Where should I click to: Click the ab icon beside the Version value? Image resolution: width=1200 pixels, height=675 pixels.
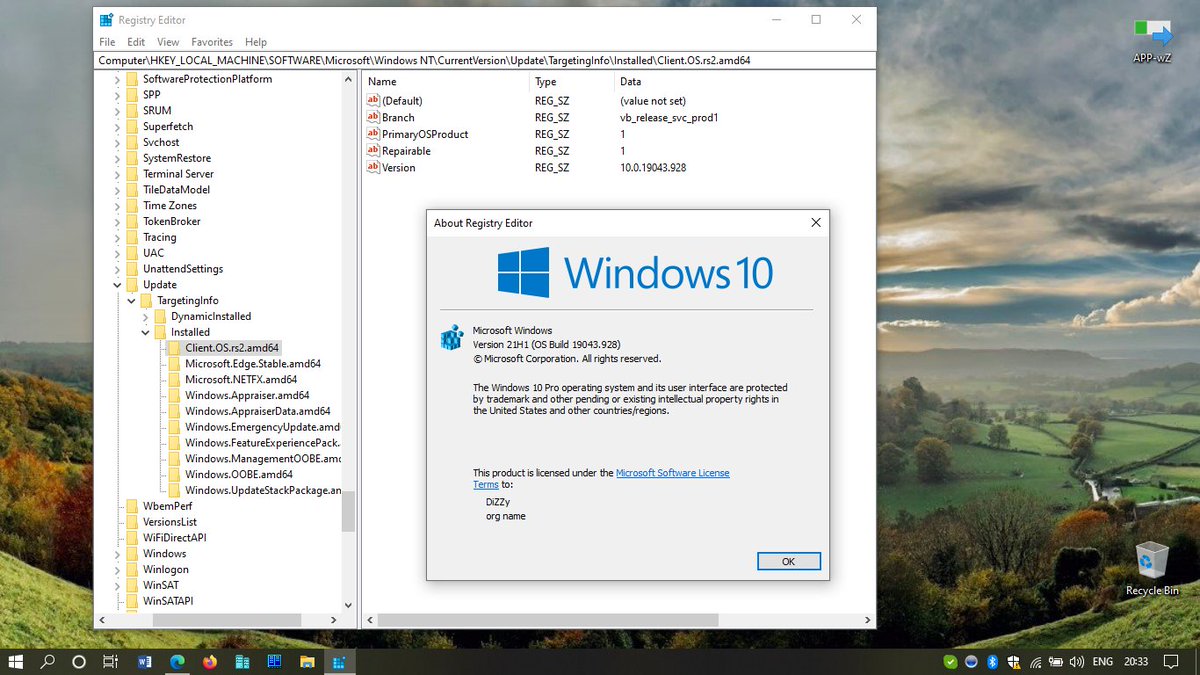(x=374, y=168)
